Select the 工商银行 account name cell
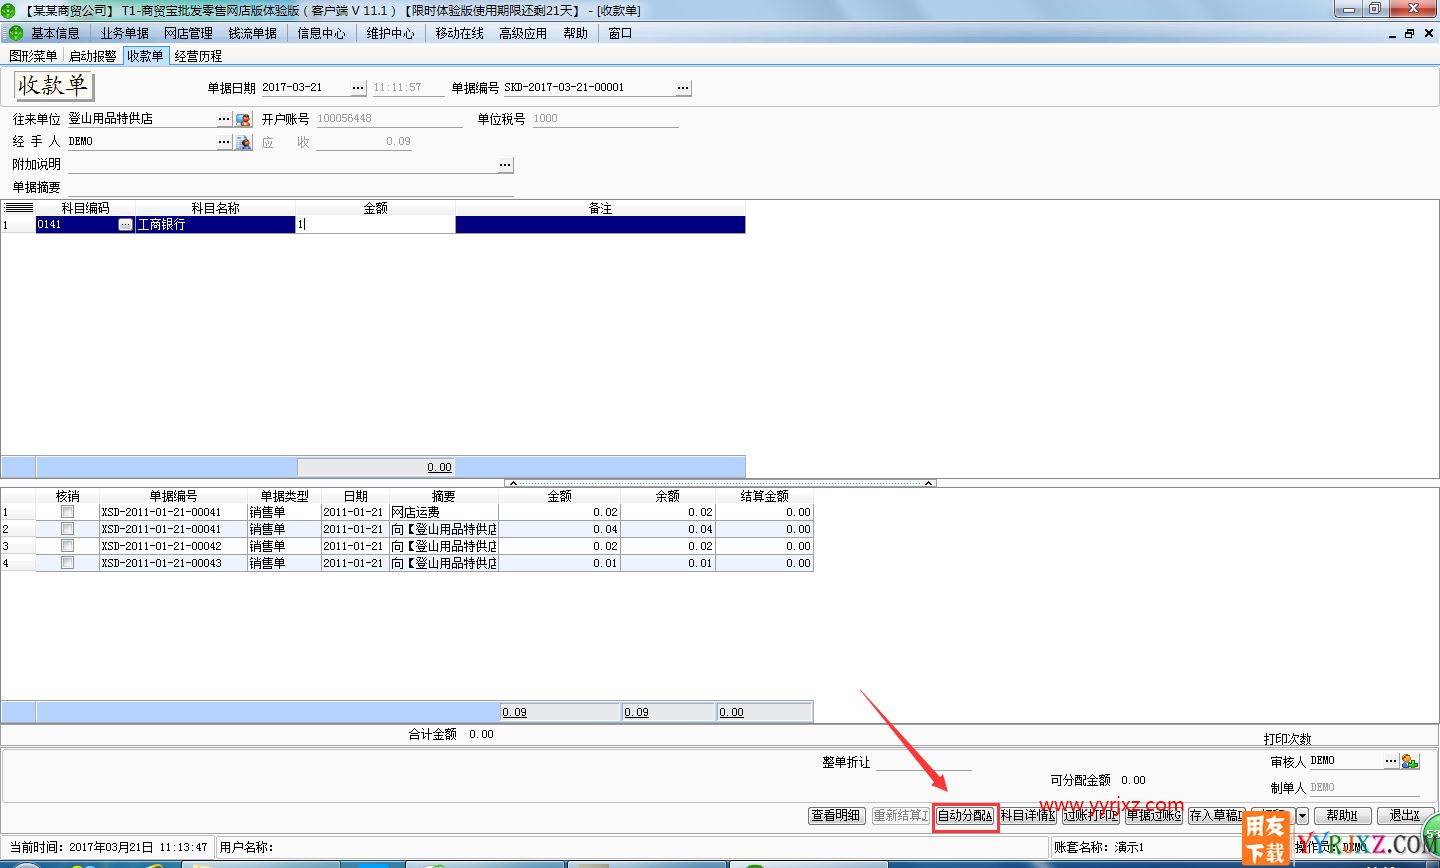 pyautogui.click(x=215, y=225)
